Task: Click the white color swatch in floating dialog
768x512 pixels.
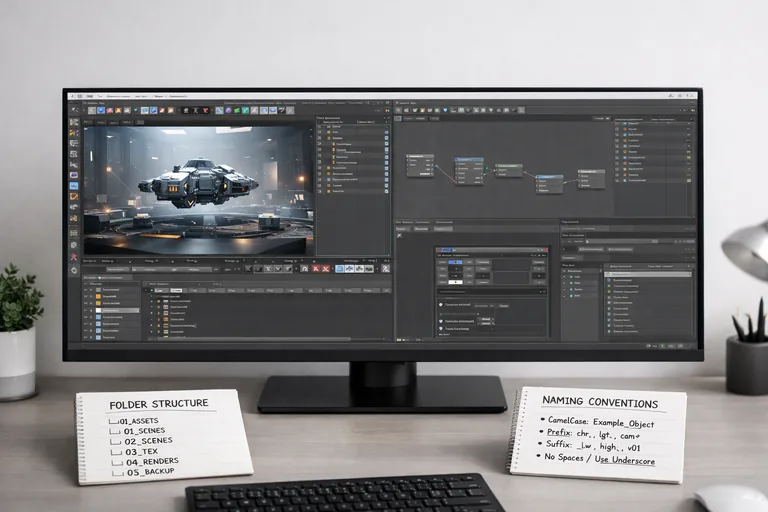Action: [455, 282]
